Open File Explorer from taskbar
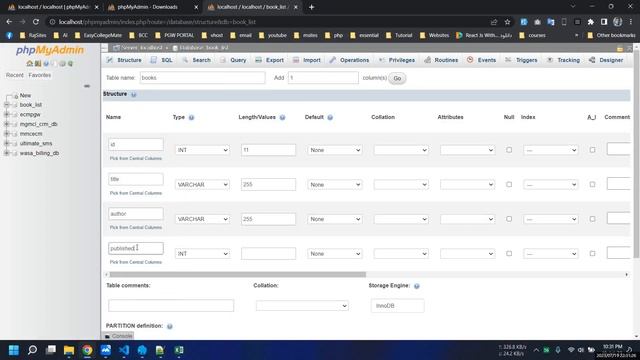The height and width of the screenshot is (360, 640). 69,350
